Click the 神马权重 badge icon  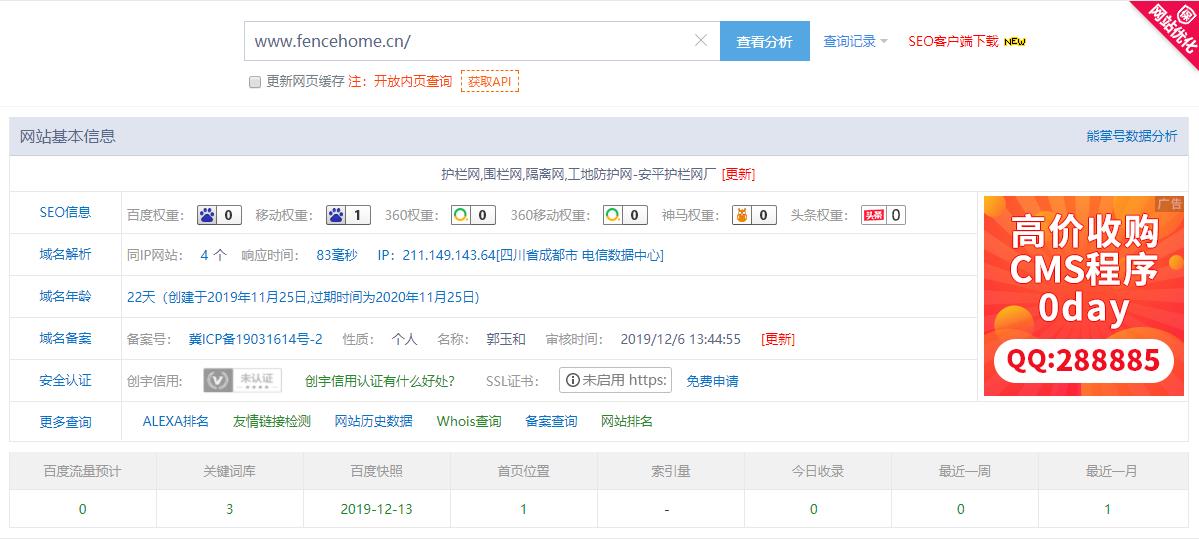point(754,216)
